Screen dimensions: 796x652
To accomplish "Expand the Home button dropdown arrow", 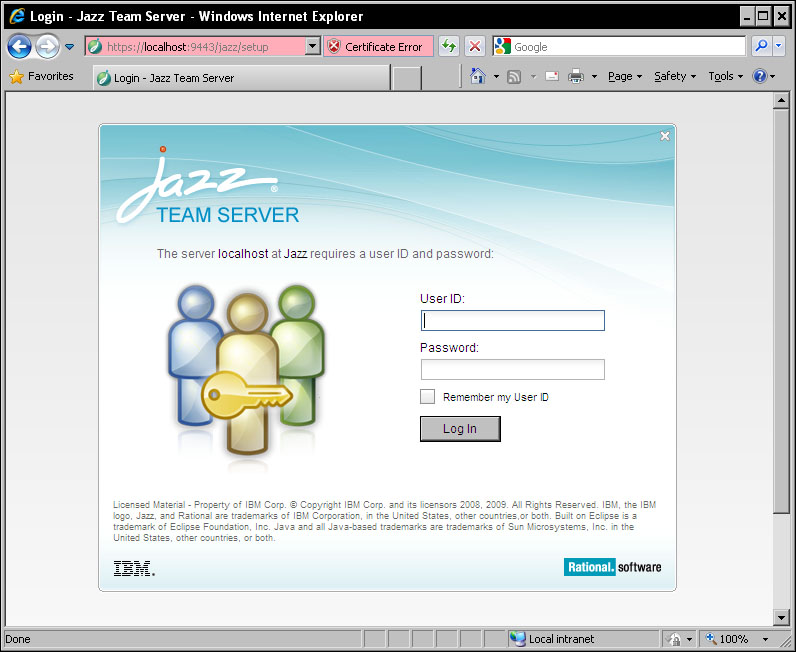I will tap(496, 77).
